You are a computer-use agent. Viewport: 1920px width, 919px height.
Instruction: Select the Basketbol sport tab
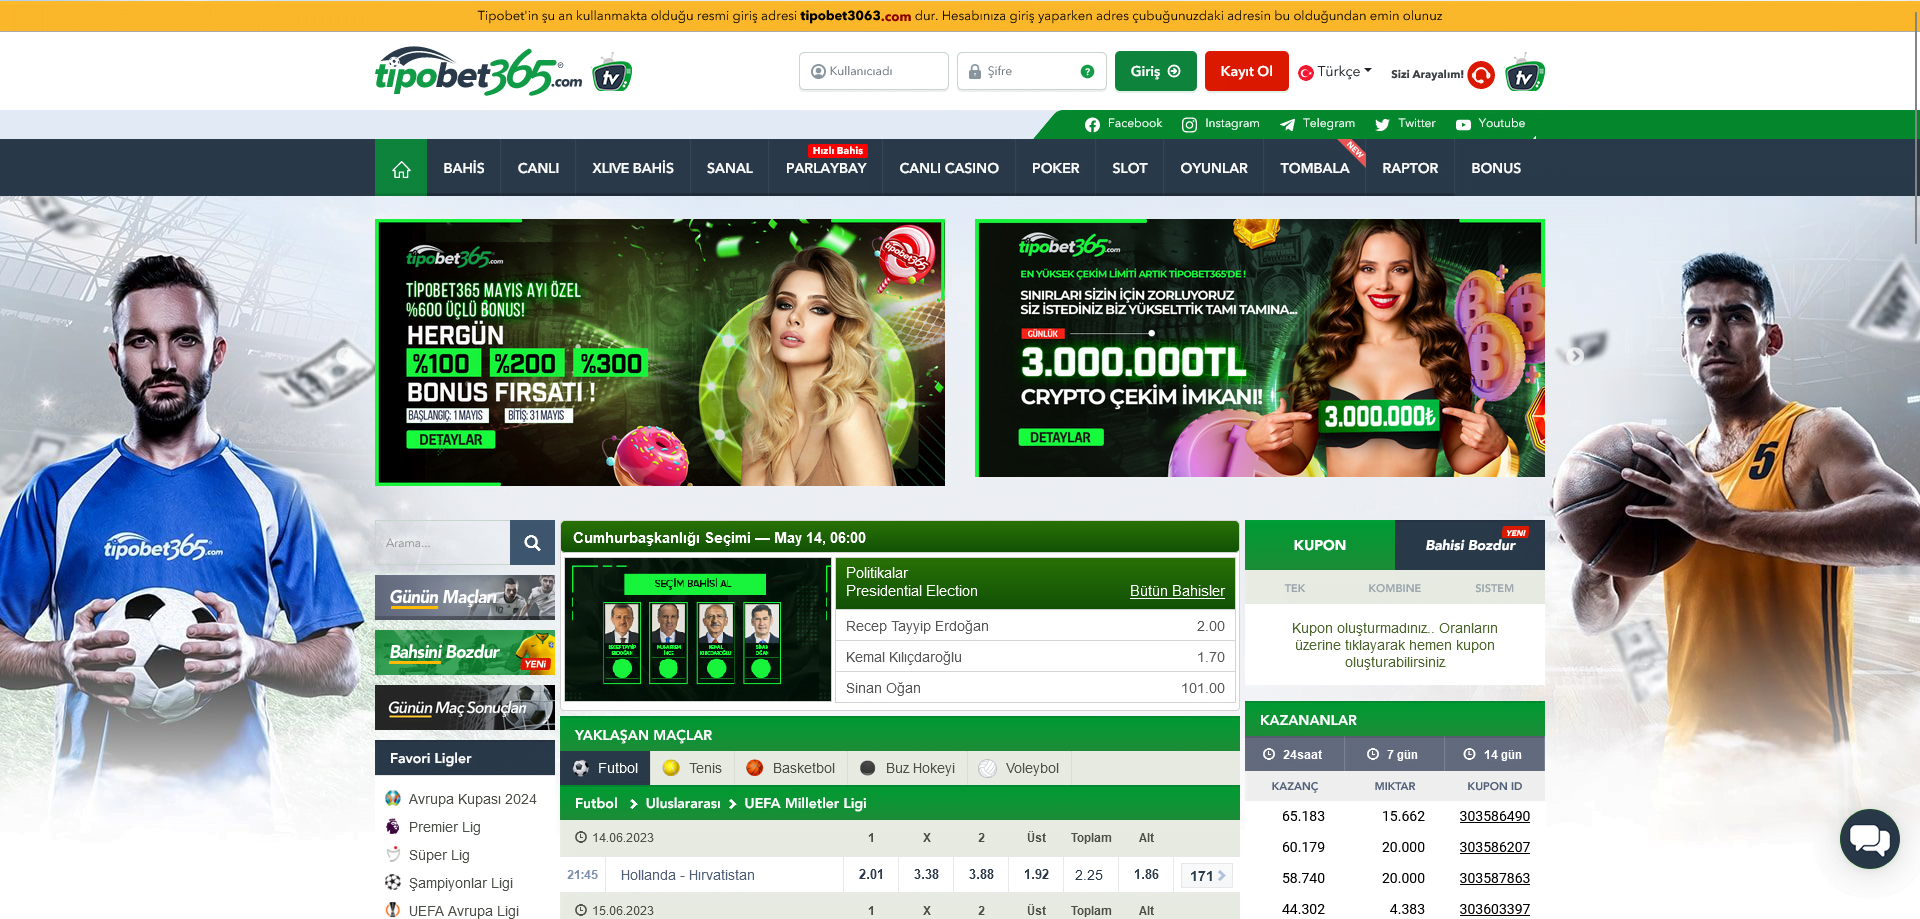(x=790, y=768)
